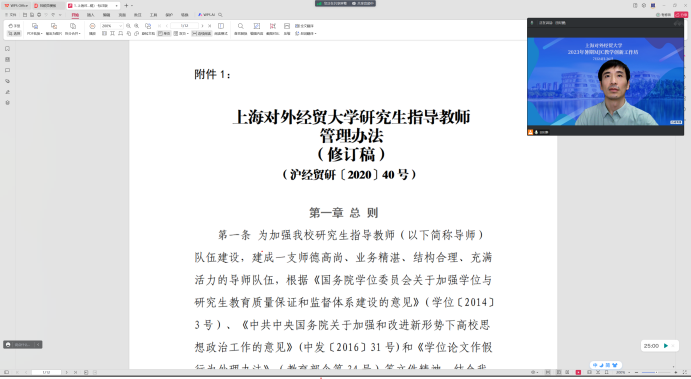Open the comments panel in sidebar
The height and width of the screenshot is (379, 691).
7,70
